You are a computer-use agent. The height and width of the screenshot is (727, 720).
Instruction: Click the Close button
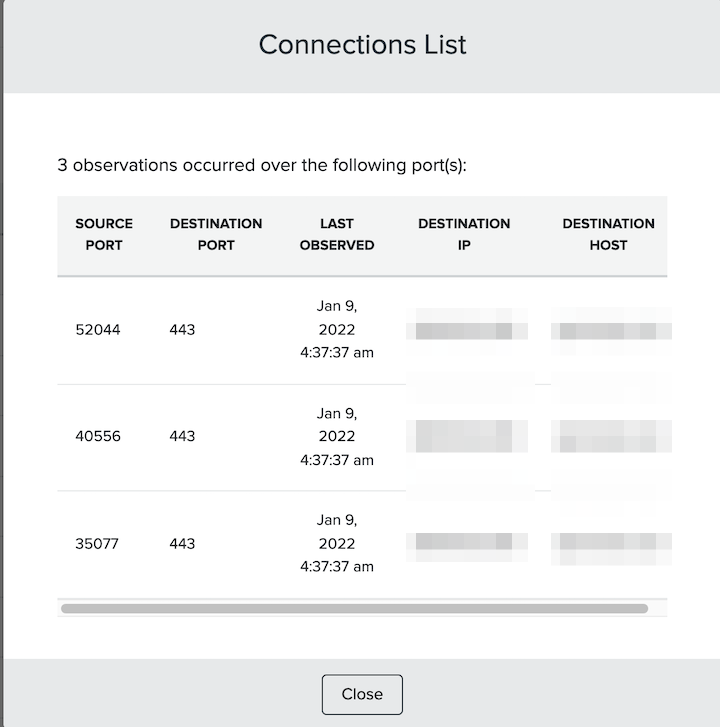click(362, 694)
